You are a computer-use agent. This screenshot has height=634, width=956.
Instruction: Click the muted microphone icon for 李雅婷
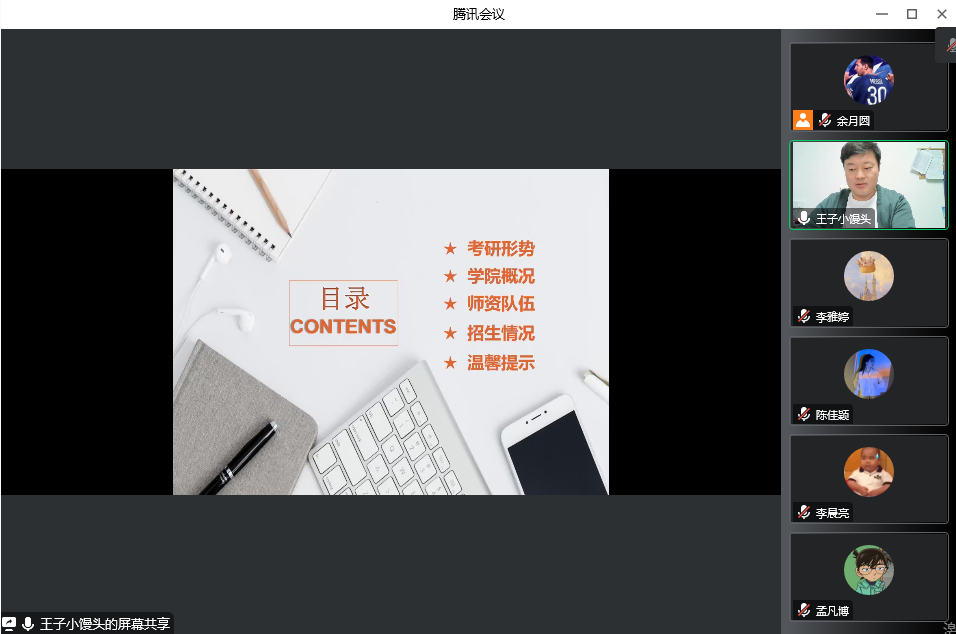pyautogui.click(x=804, y=316)
